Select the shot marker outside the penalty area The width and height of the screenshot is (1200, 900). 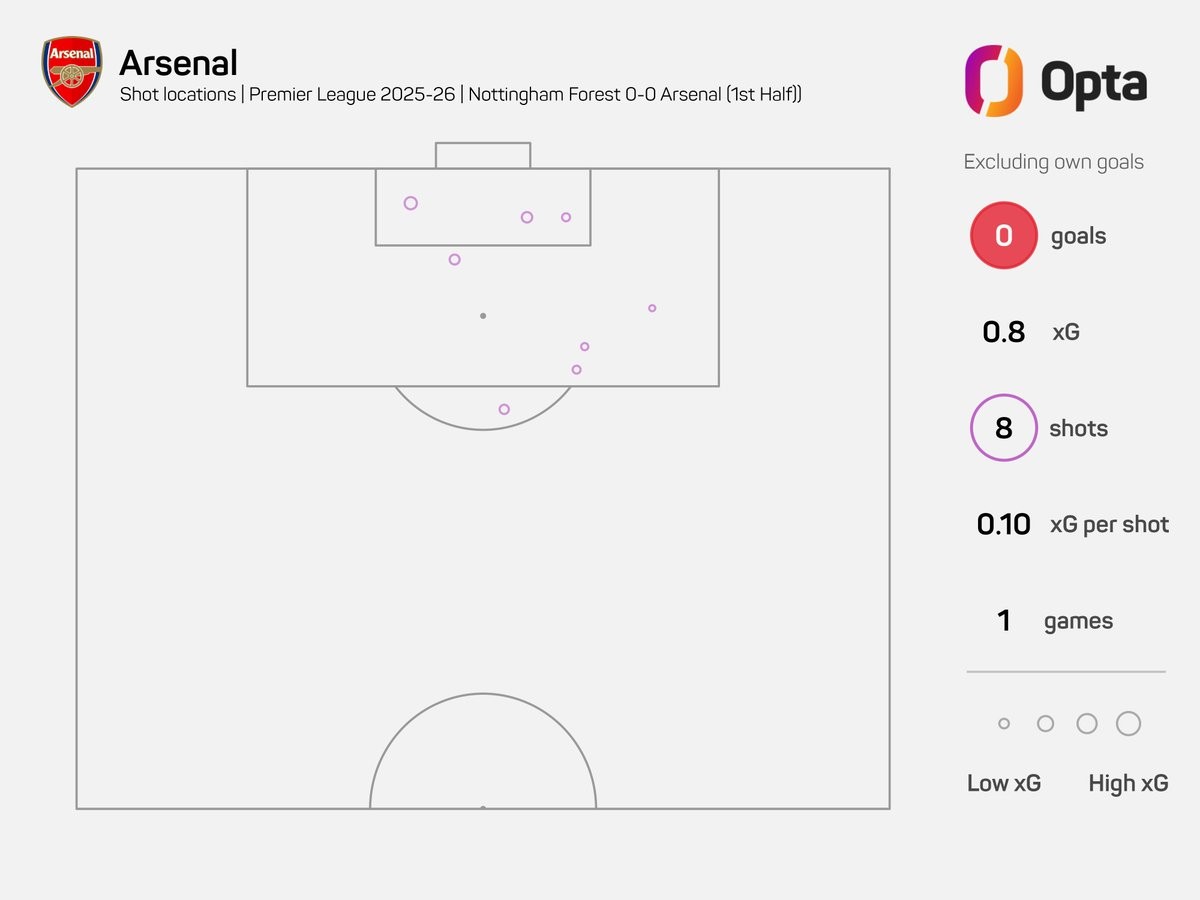[x=504, y=409]
